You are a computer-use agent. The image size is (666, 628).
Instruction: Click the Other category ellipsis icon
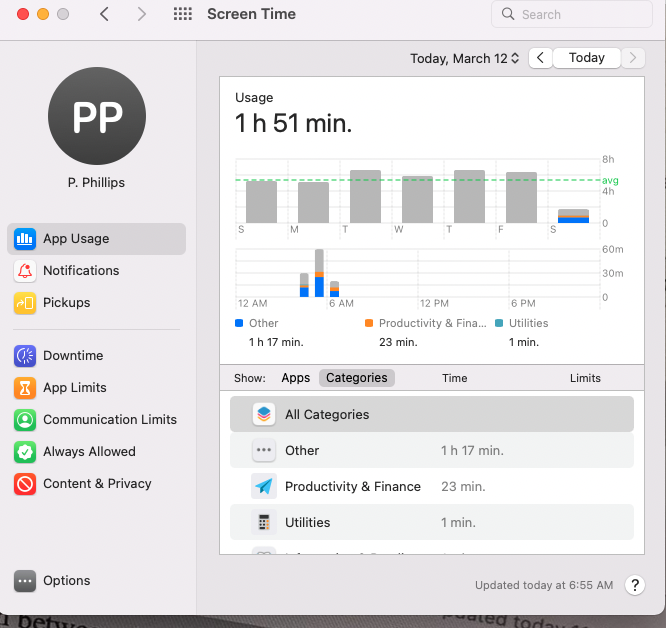[264, 450]
